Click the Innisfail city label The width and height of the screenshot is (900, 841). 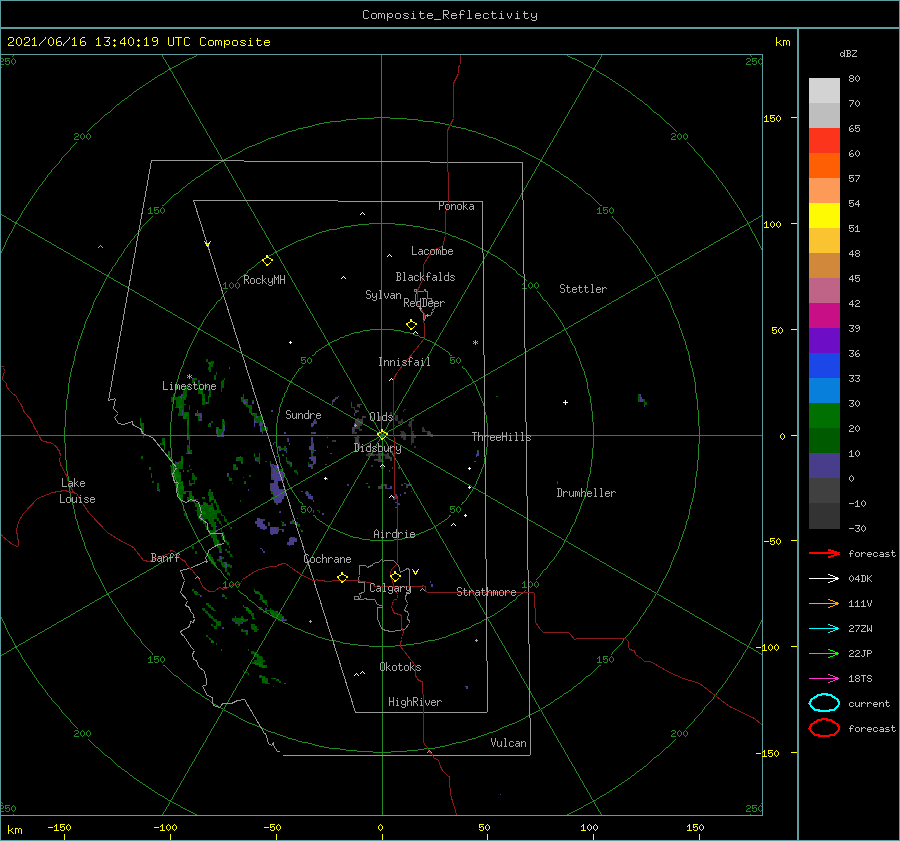(404, 362)
